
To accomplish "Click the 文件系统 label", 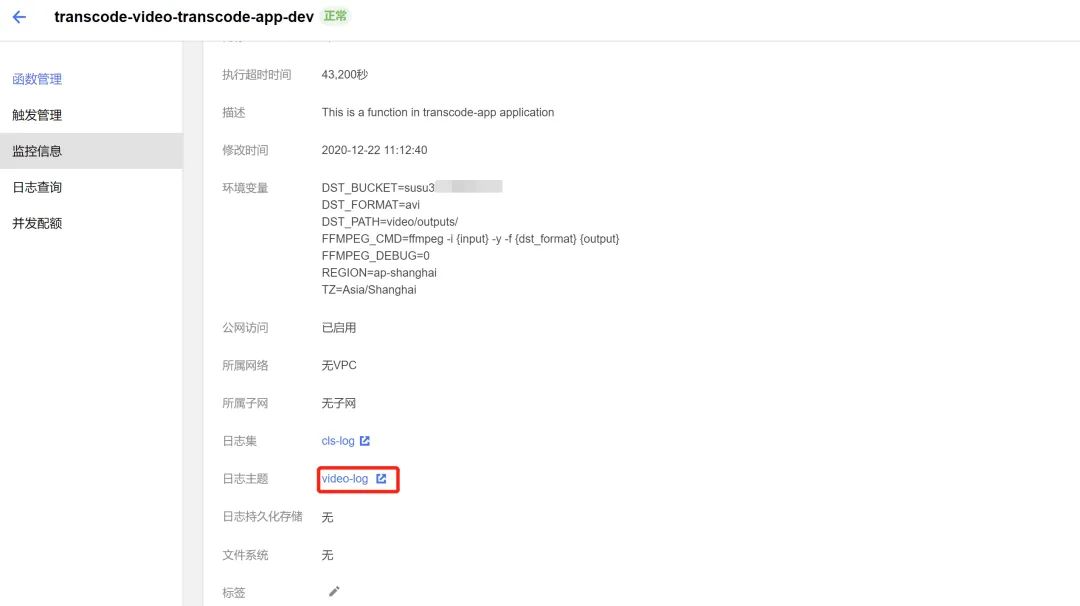I will pos(245,555).
